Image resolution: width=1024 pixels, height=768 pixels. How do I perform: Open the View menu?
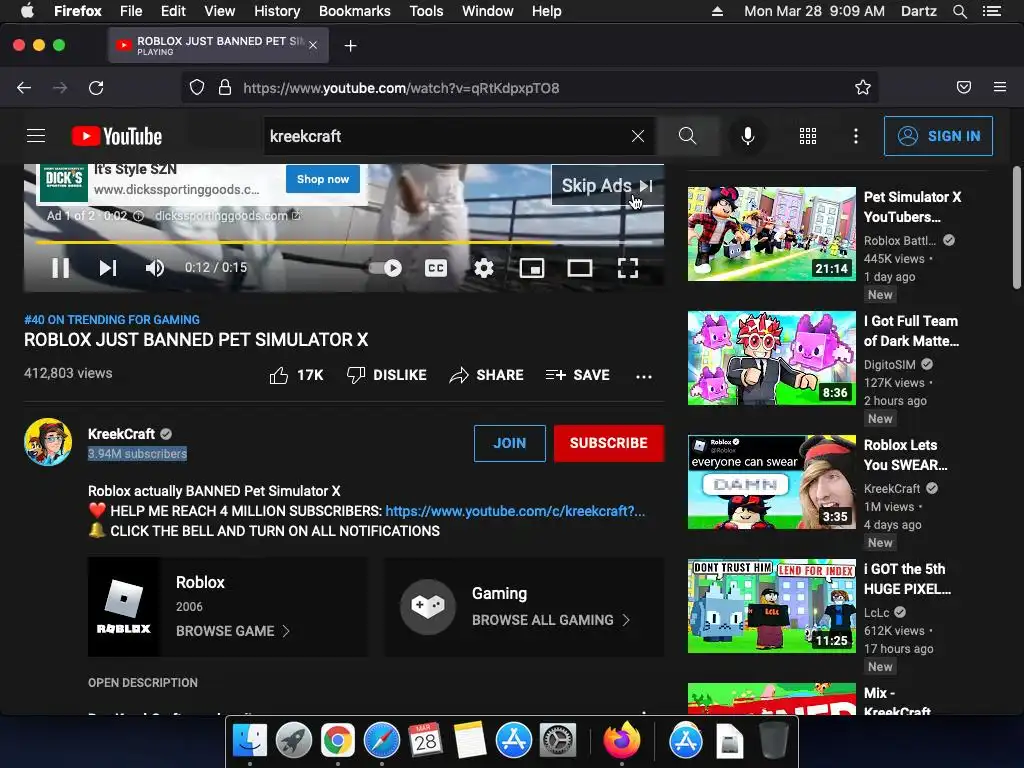pos(219,11)
